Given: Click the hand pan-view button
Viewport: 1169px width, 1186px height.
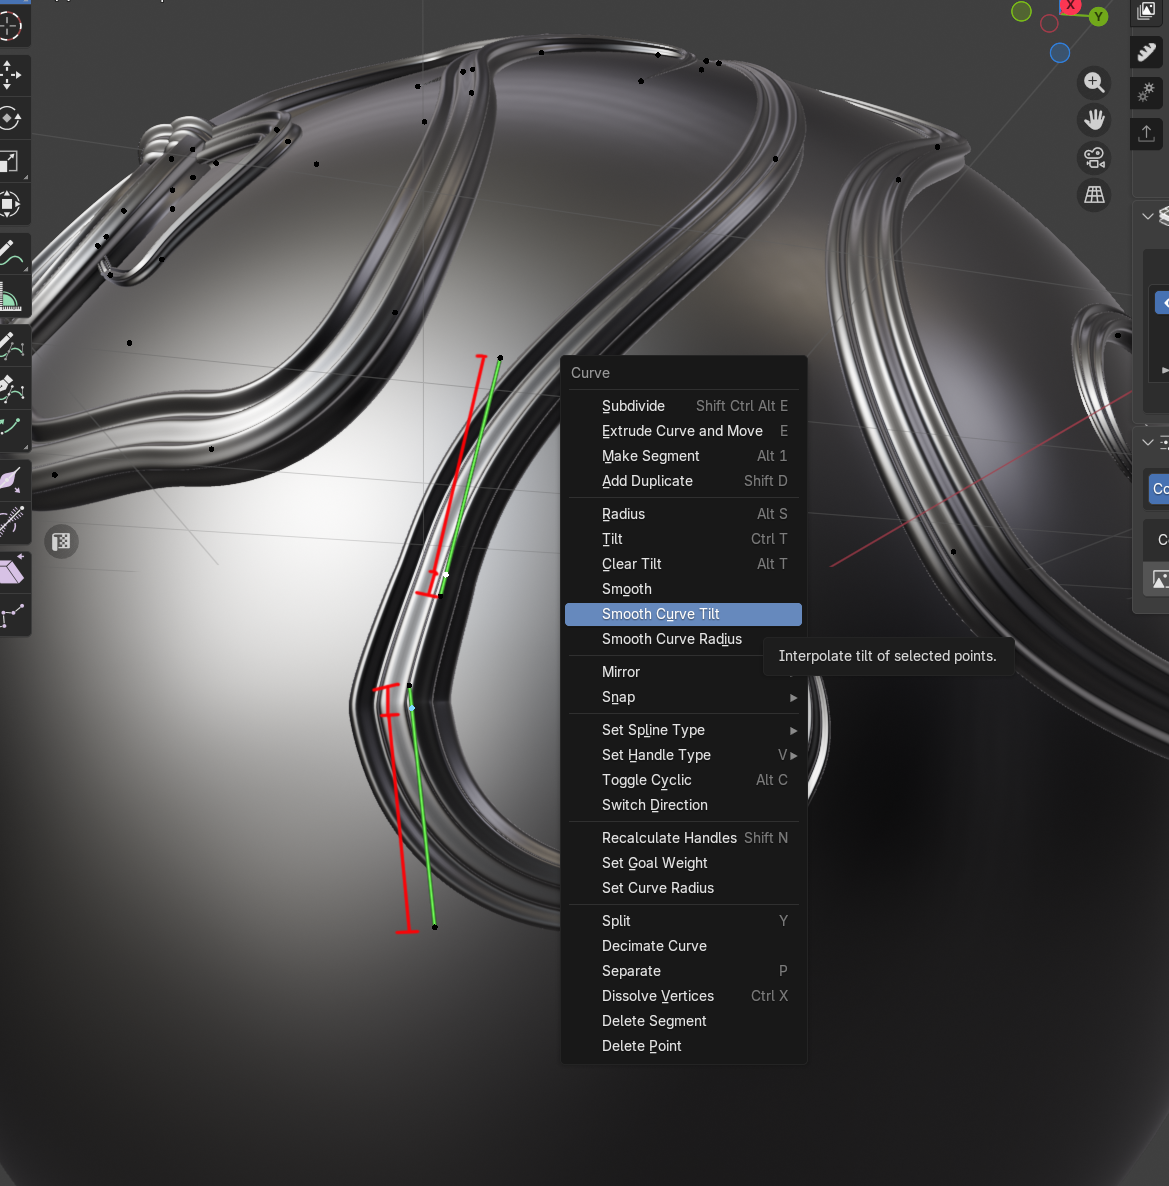Looking at the screenshot, I should click(x=1094, y=120).
